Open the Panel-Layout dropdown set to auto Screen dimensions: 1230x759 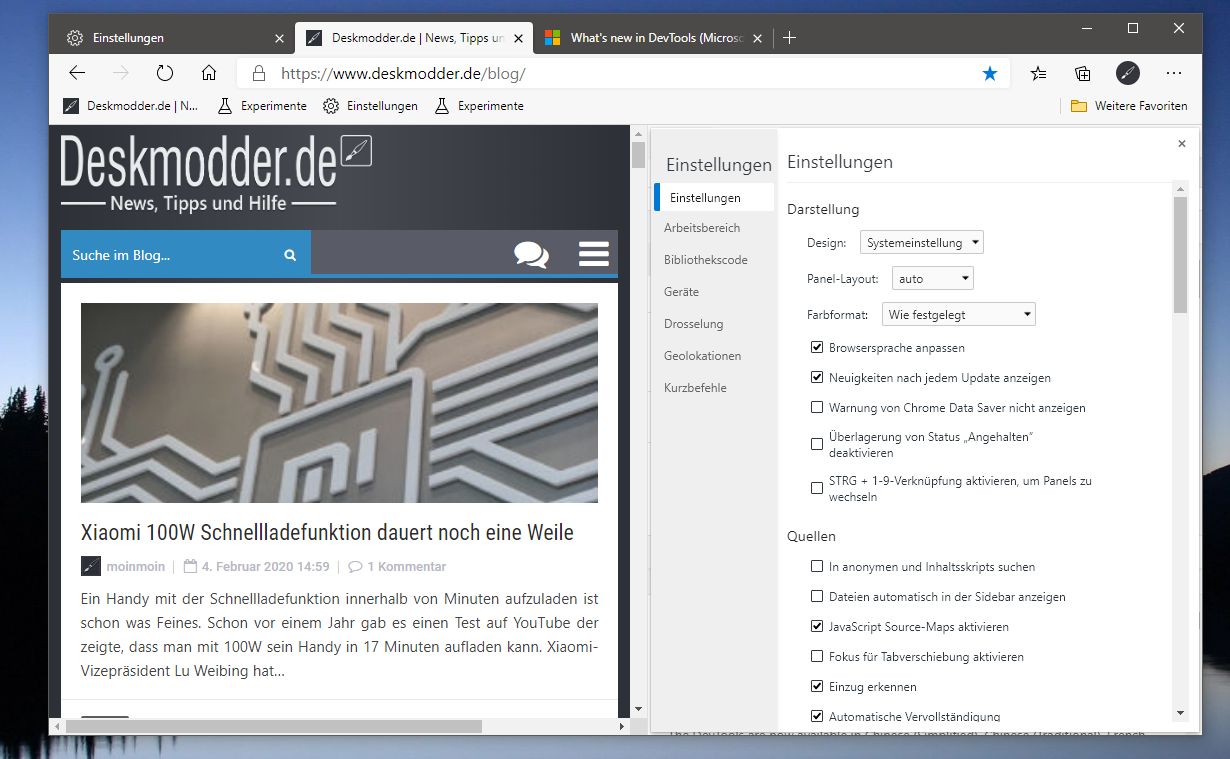point(932,279)
